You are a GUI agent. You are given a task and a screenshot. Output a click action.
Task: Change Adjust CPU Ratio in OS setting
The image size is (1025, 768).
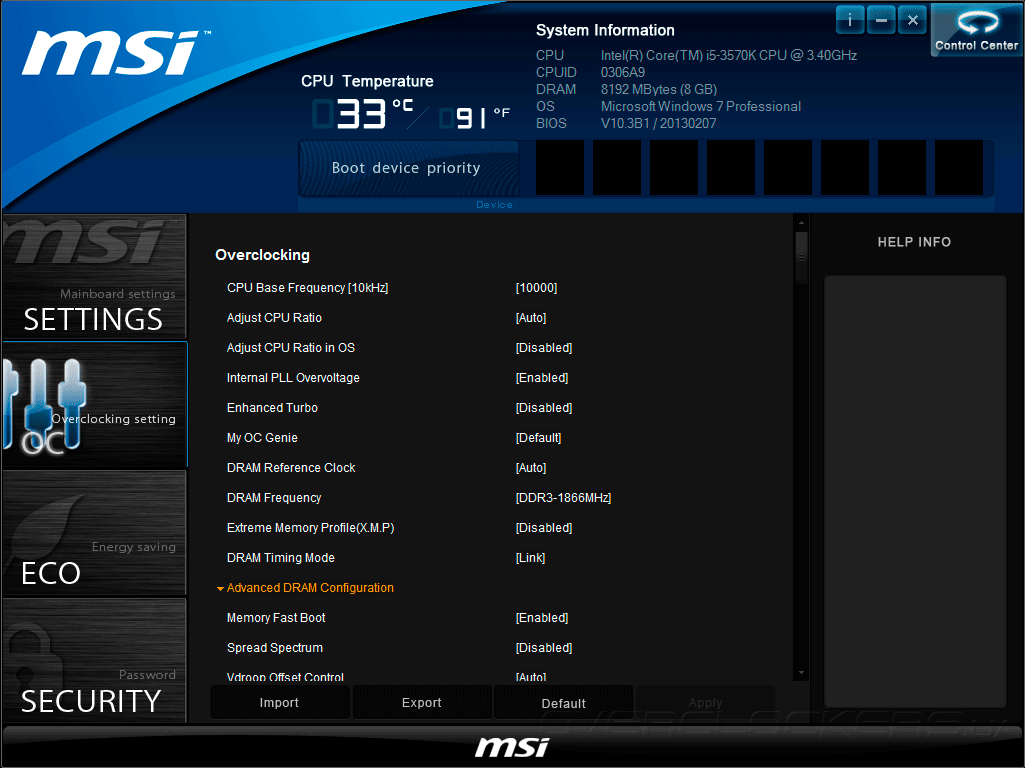coord(544,348)
